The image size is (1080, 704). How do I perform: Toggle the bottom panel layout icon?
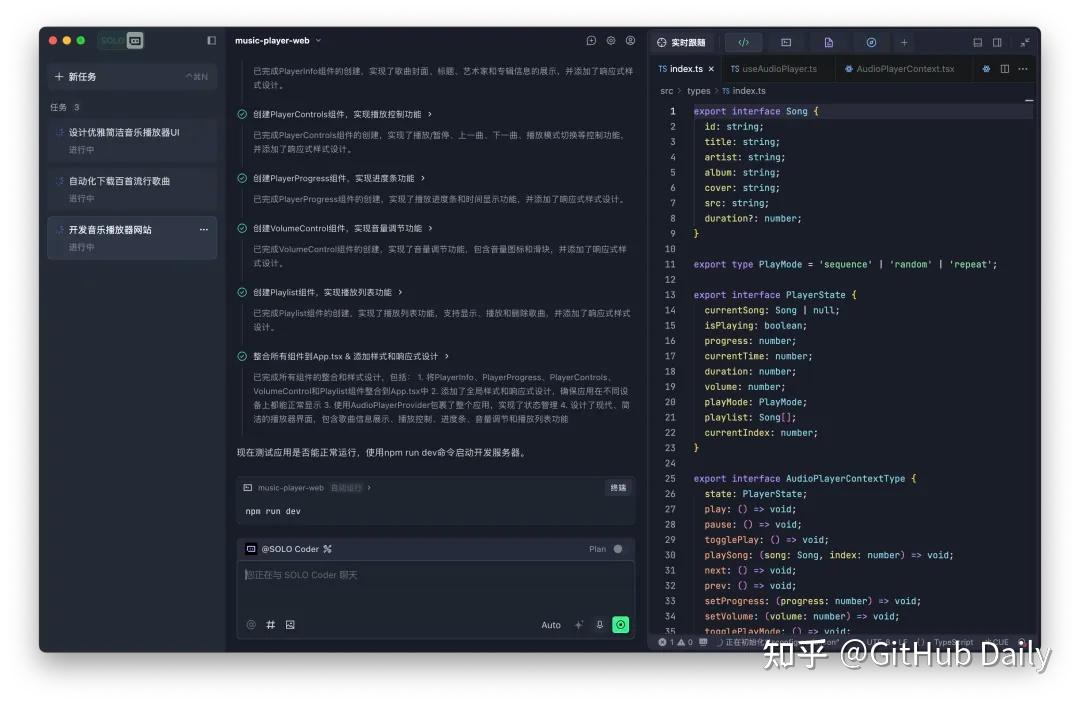pyautogui.click(x=977, y=43)
